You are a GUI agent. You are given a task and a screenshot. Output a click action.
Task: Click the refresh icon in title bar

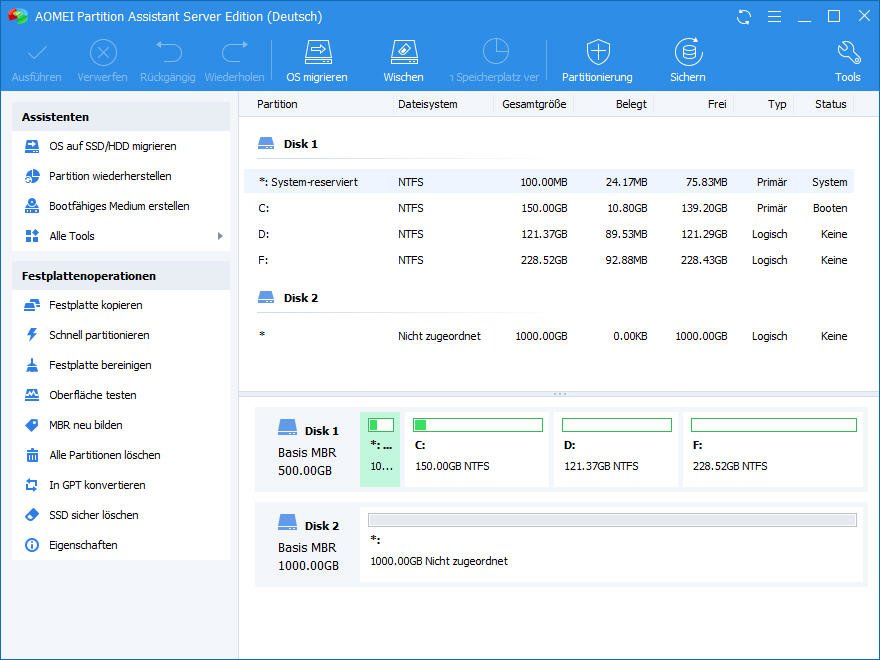click(744, 17)
